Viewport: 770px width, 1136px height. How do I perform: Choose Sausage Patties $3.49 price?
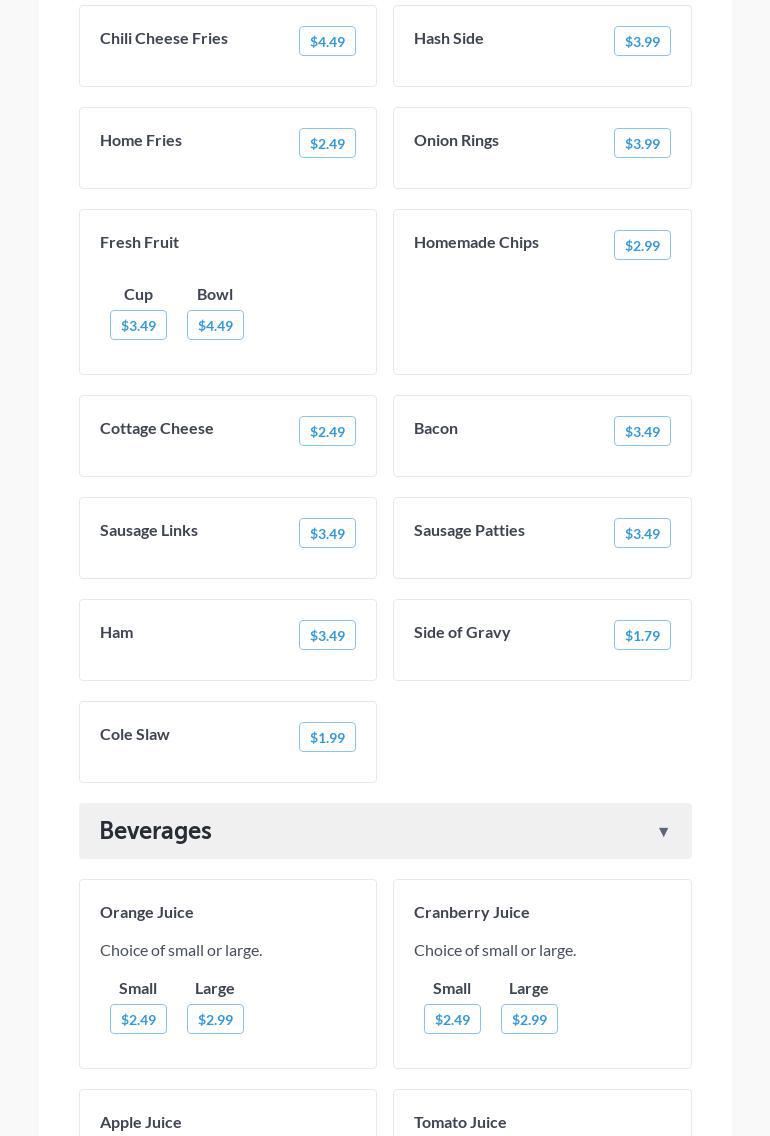pos(642,533)
